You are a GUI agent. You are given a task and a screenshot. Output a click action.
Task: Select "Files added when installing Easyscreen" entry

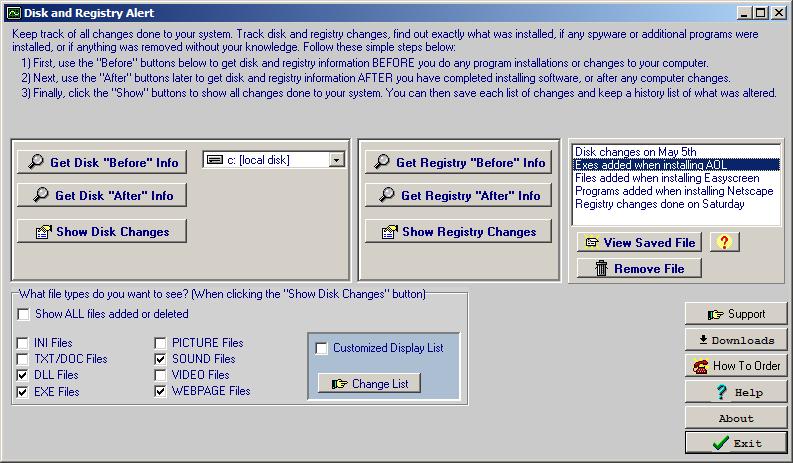[676, 178]
